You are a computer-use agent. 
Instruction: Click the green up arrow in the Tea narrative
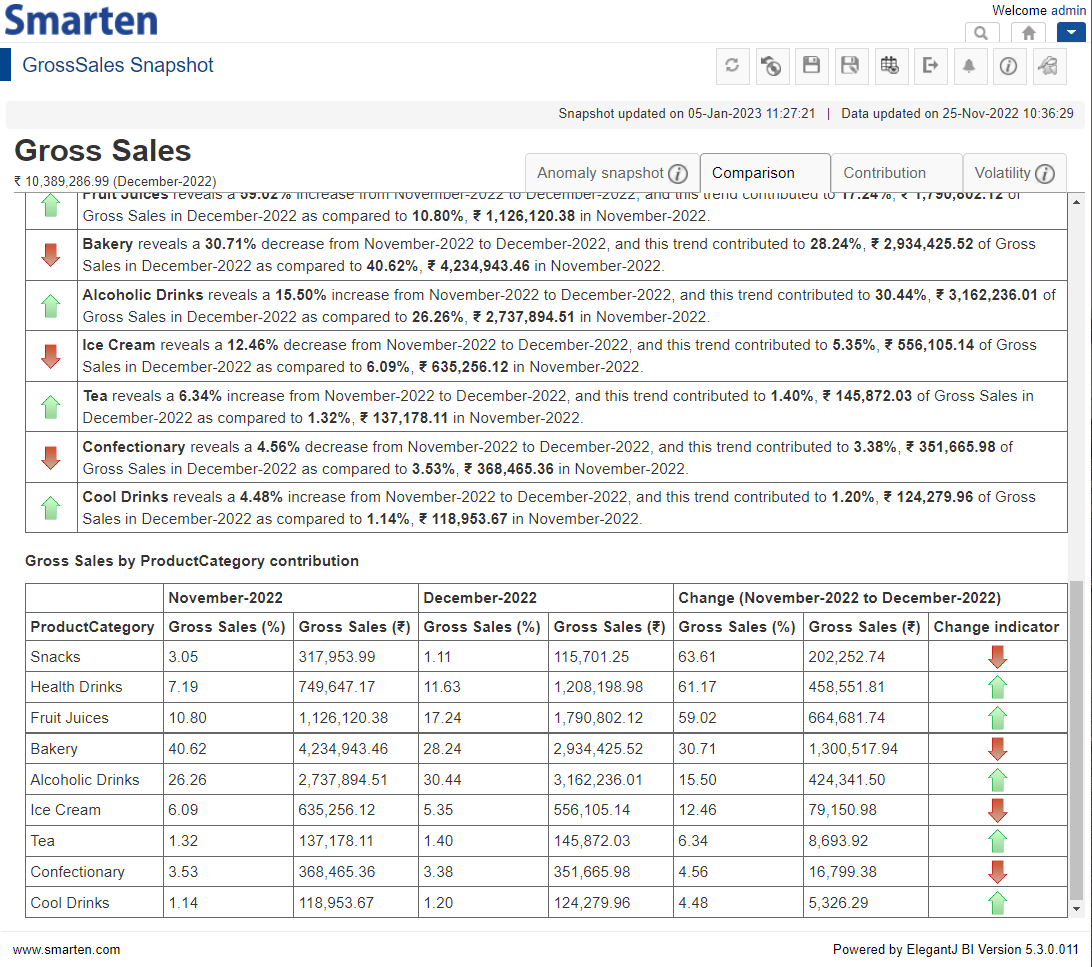51,407
